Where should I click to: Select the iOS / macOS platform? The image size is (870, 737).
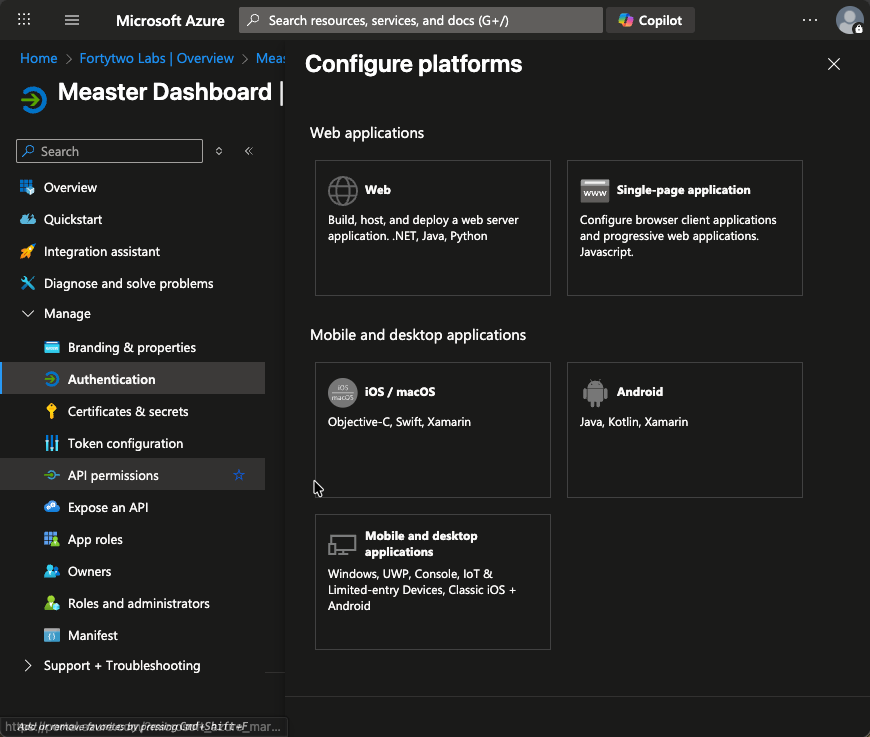(432, 430)
